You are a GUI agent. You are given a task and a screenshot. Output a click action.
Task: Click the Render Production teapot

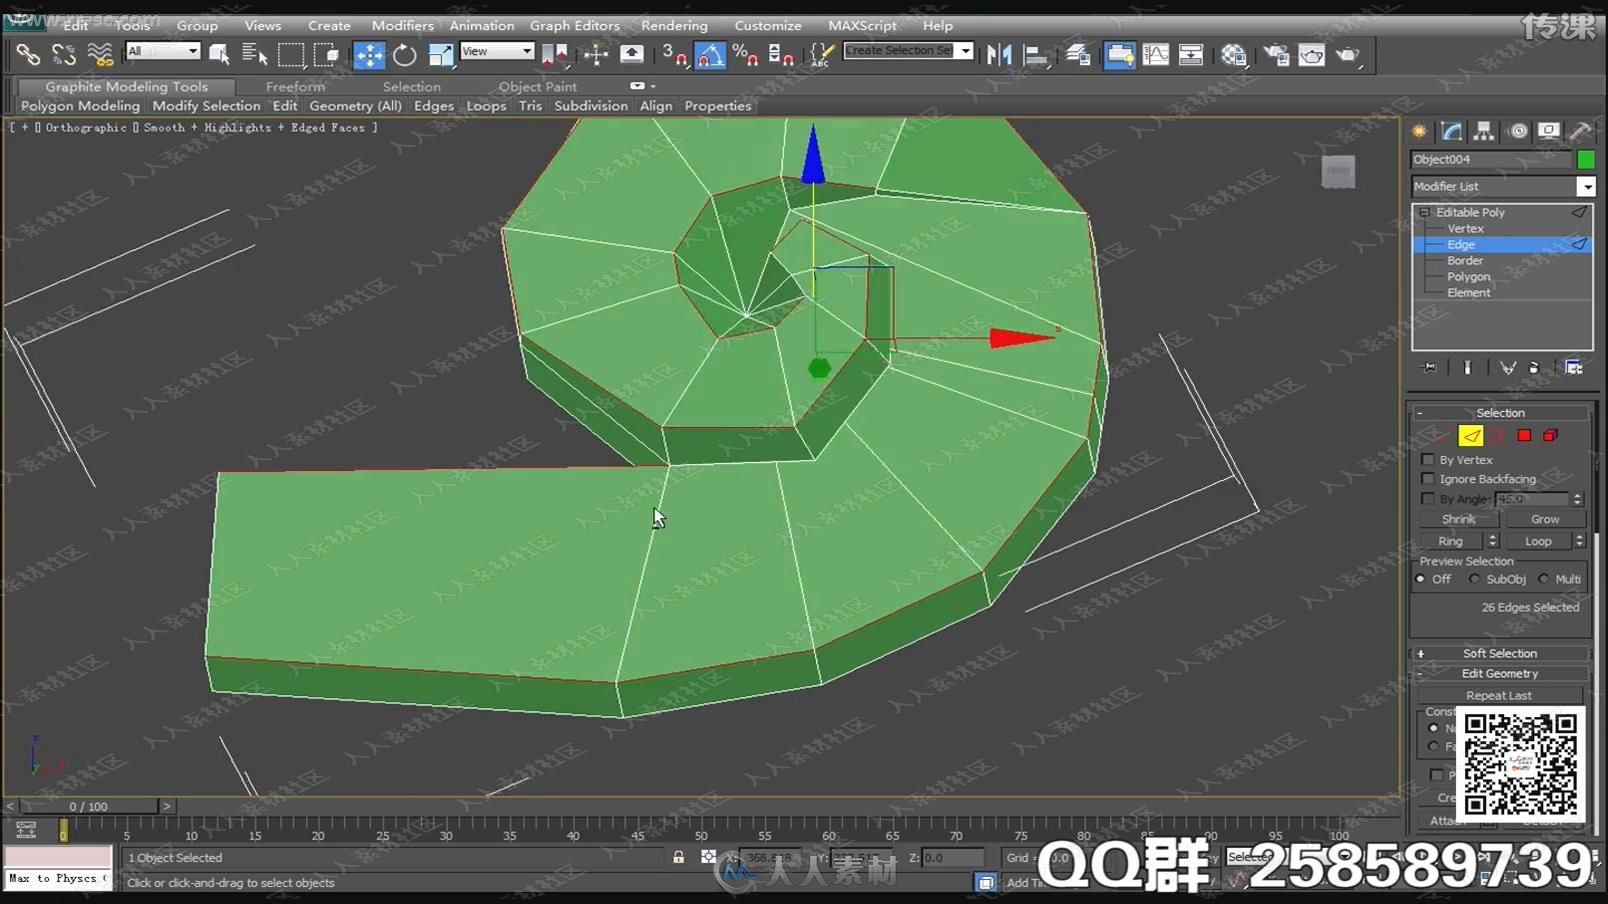(1348, 55)
